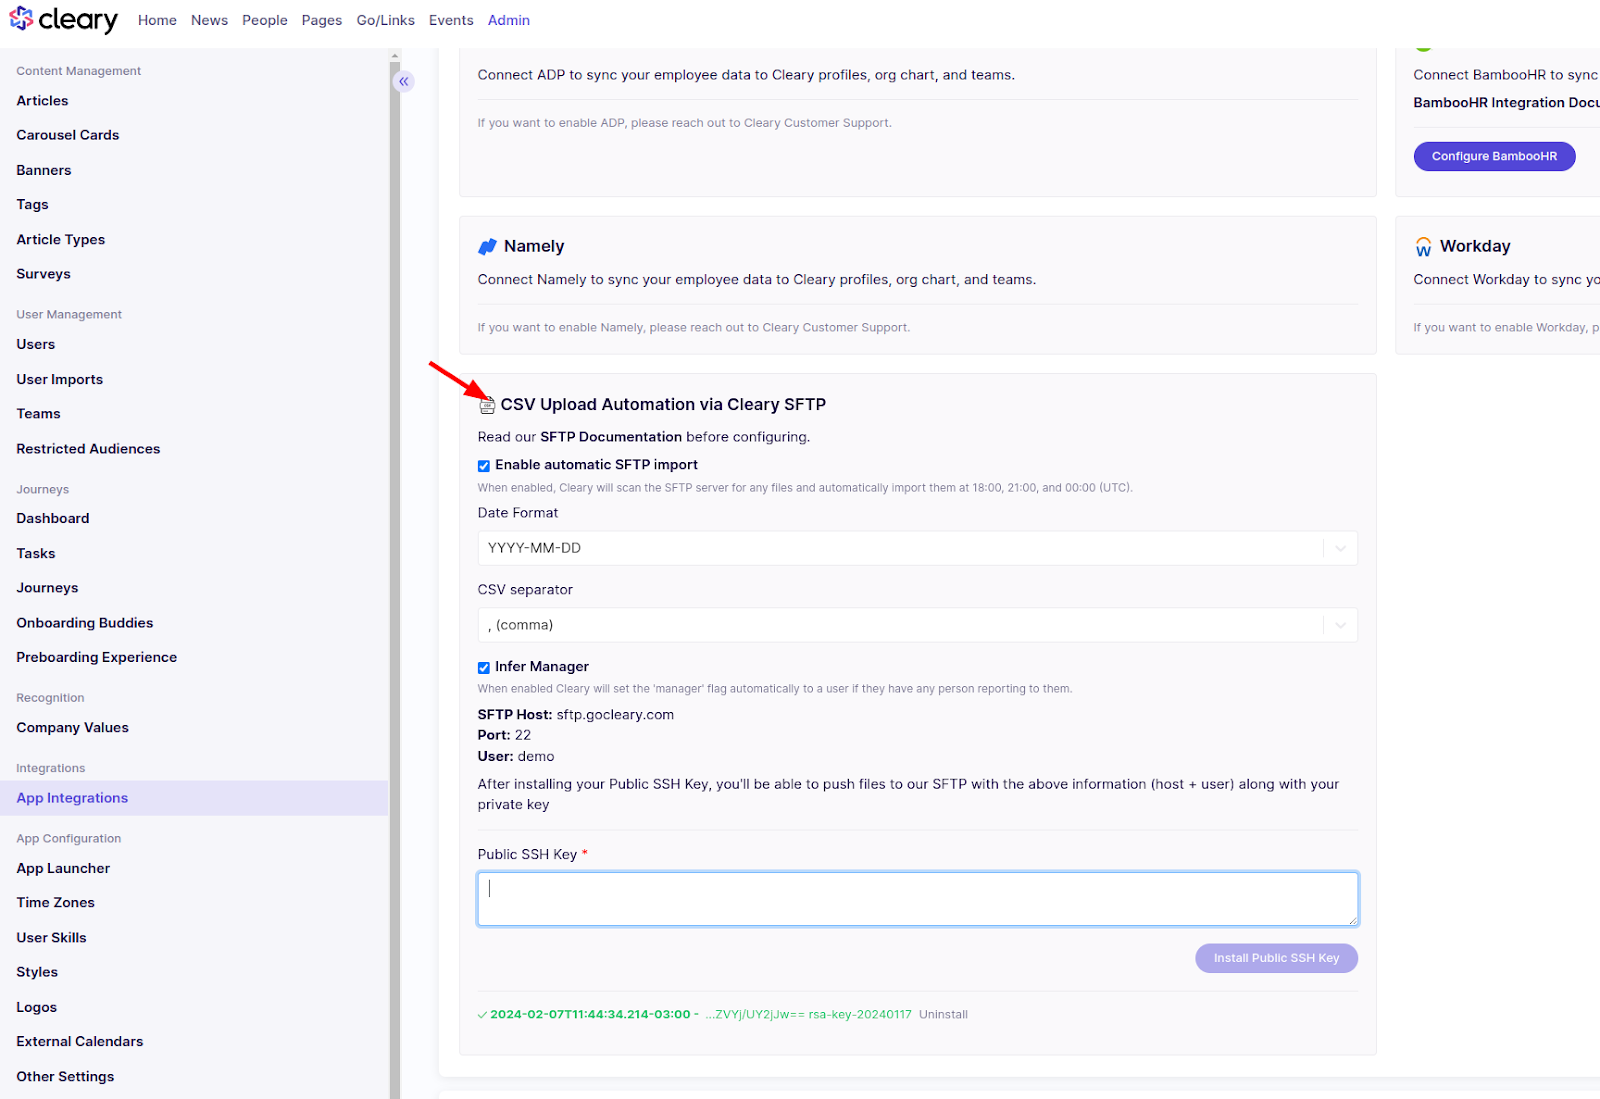Click the Namely logo icon
1600x1099 pixels.
(x=487, y=247)
